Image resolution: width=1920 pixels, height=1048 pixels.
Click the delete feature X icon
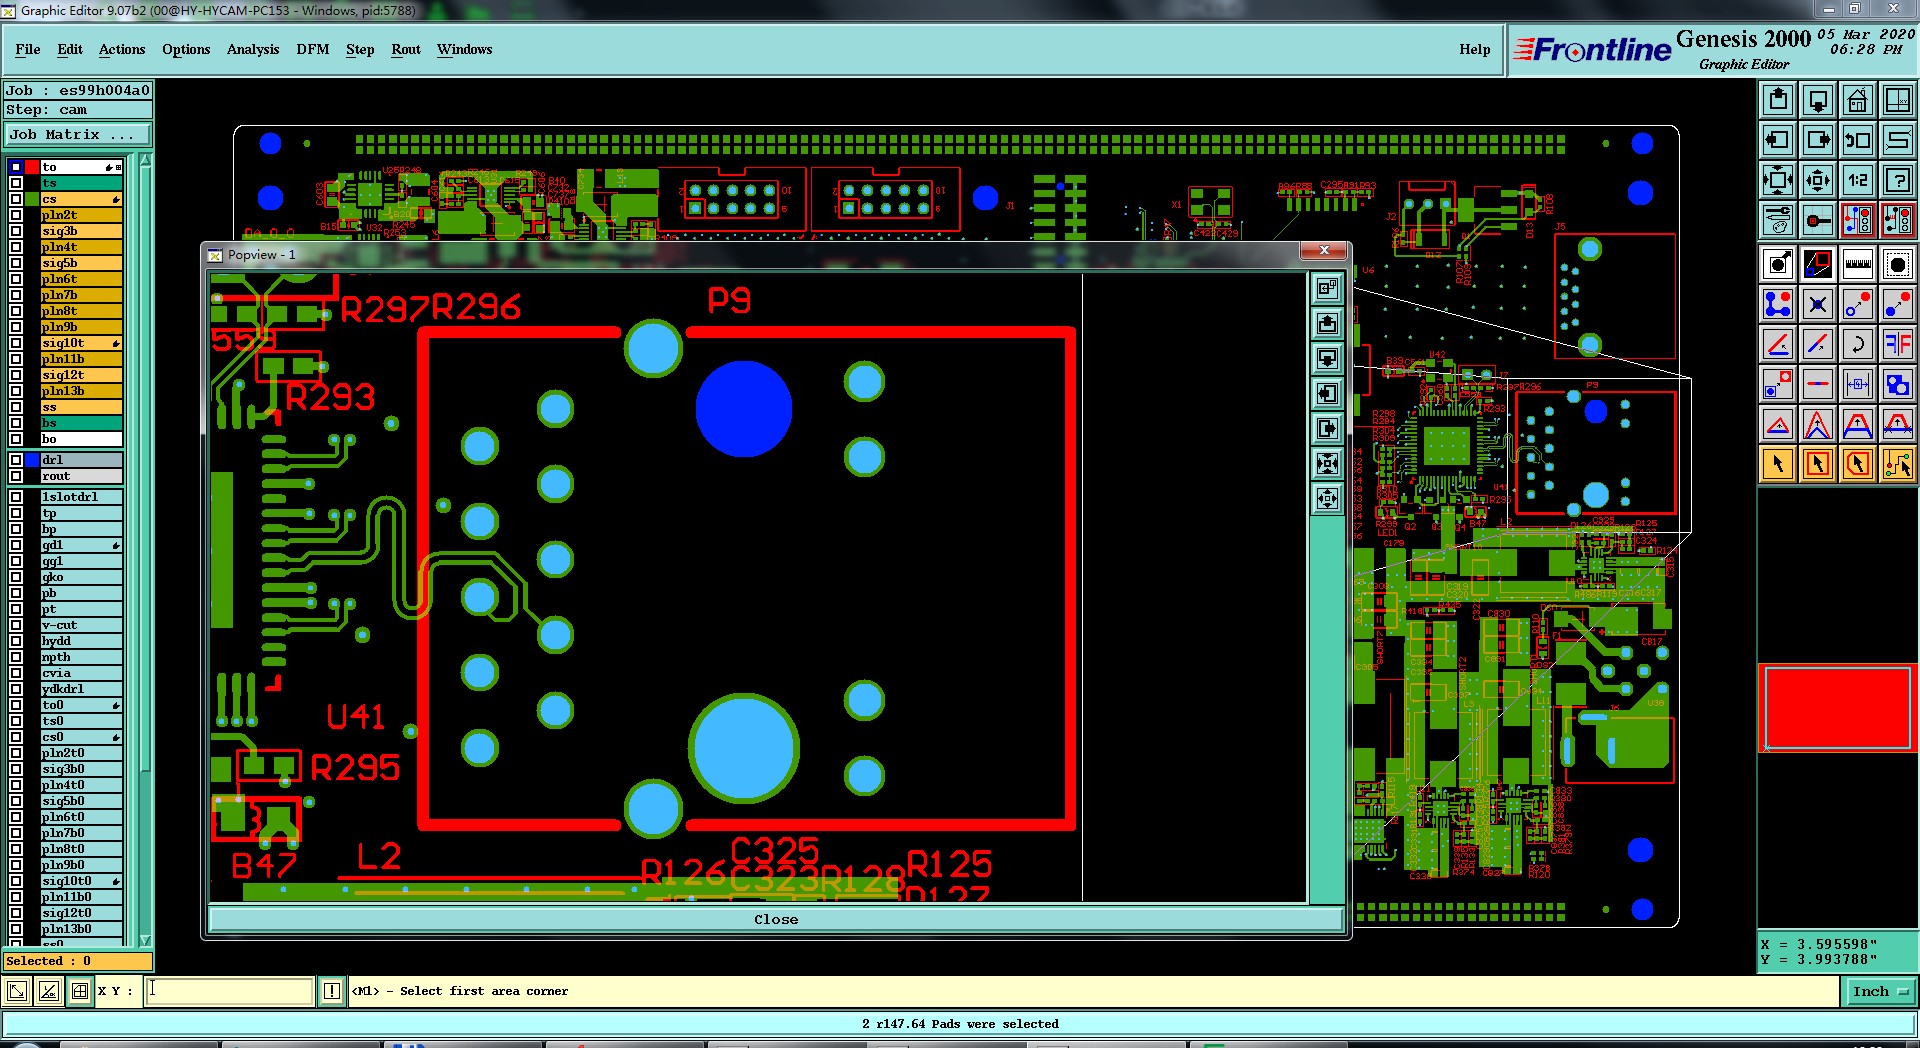pos(1818,304)
